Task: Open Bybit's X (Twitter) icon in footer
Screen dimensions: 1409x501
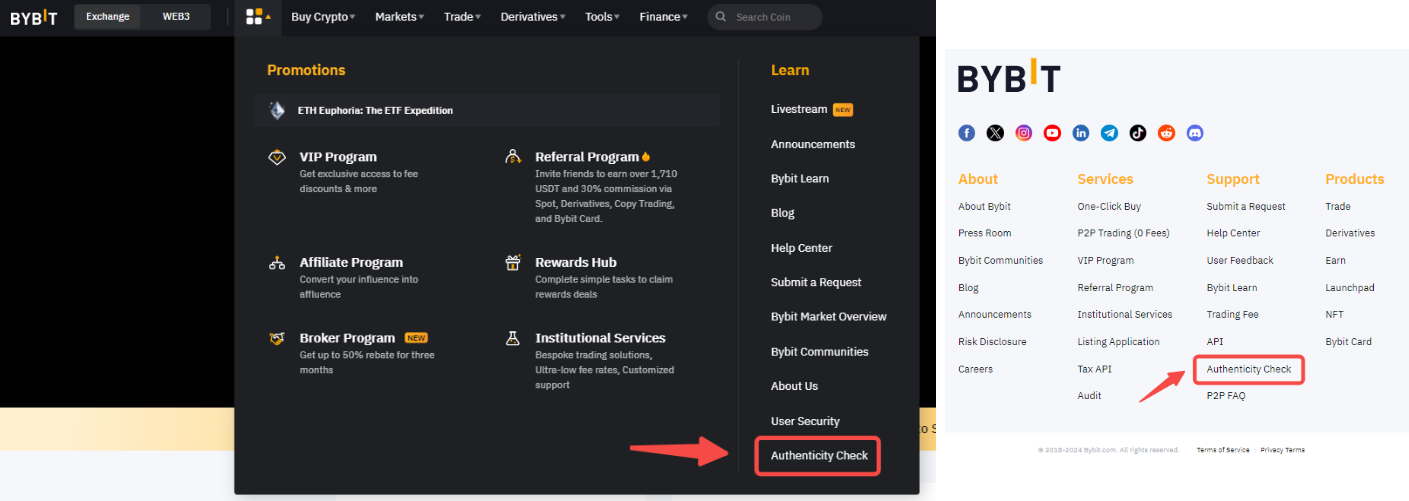Action: tap(995, 133)
